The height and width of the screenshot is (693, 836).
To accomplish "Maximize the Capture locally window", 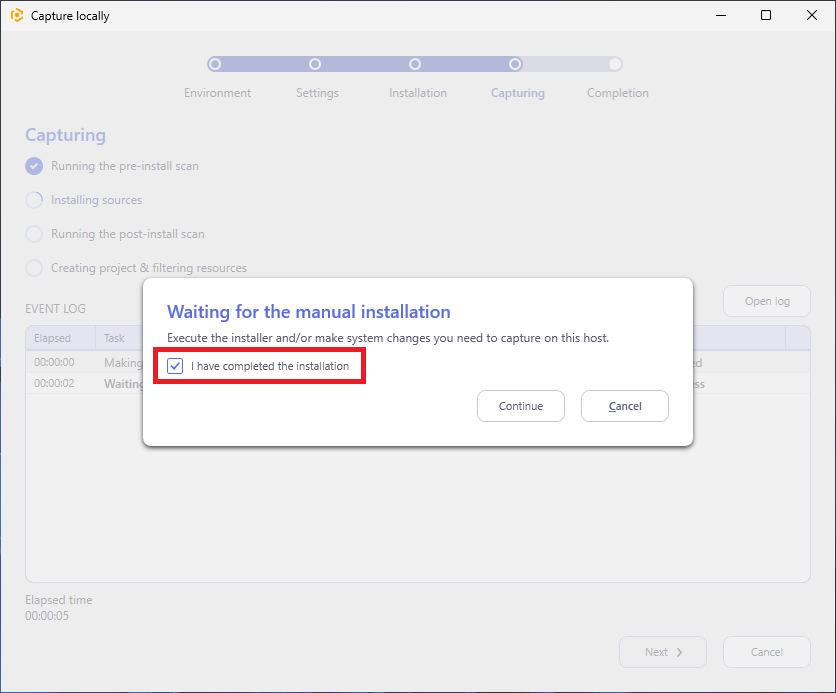I will pyautogui.click(x=766, y=15).
